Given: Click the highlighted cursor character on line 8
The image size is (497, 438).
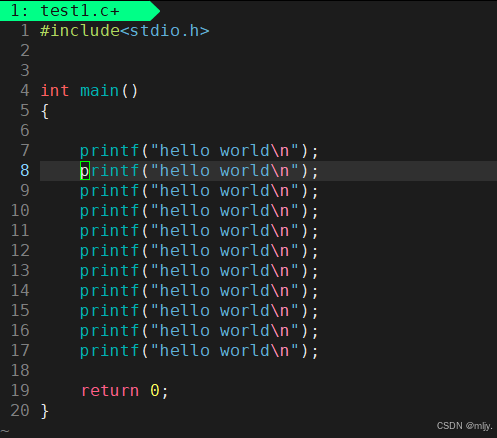Looking at the screenshot, I should tap(85, 171).
